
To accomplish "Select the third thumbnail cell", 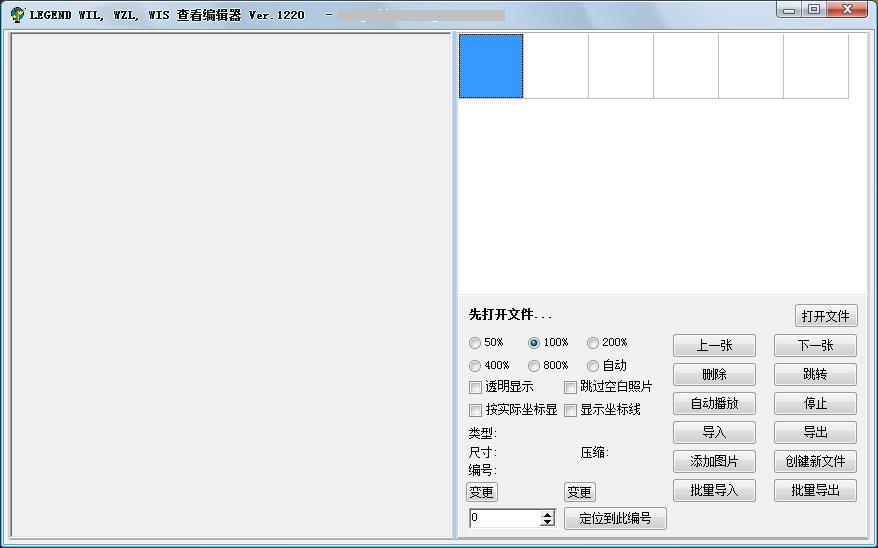I will coord(621,66).
